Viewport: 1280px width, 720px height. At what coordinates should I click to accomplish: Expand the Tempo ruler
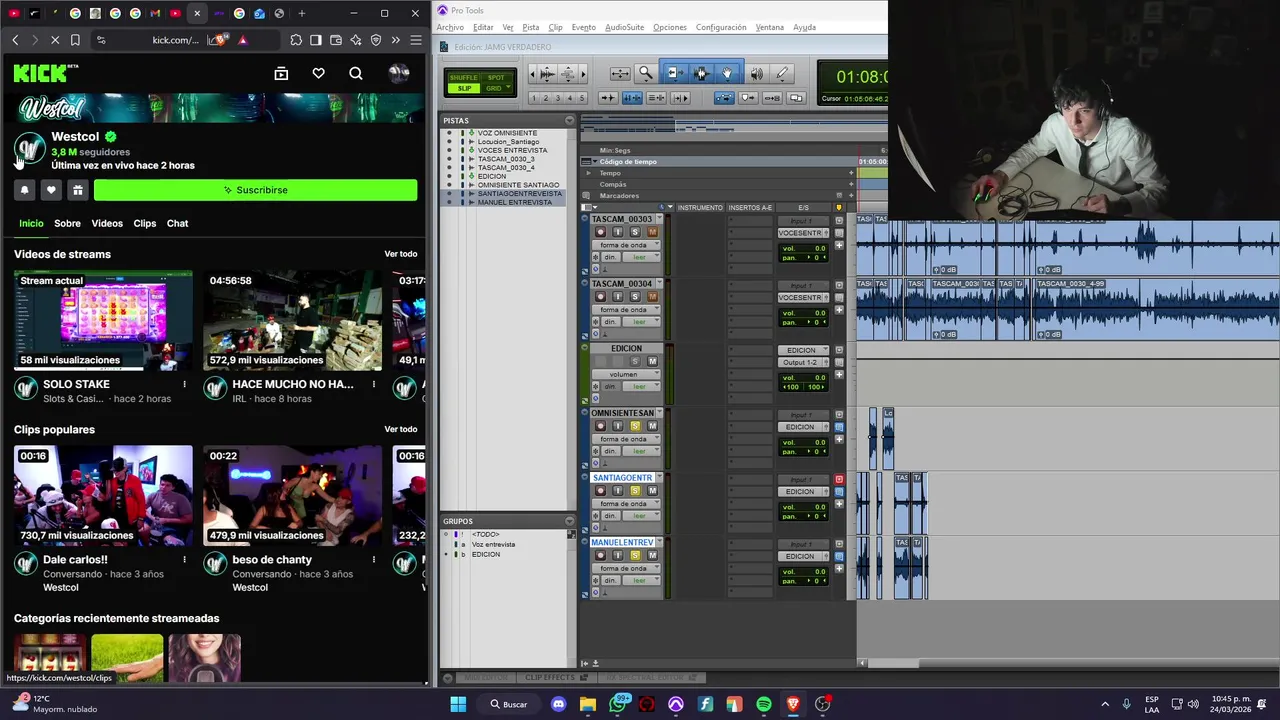(589, 173)
